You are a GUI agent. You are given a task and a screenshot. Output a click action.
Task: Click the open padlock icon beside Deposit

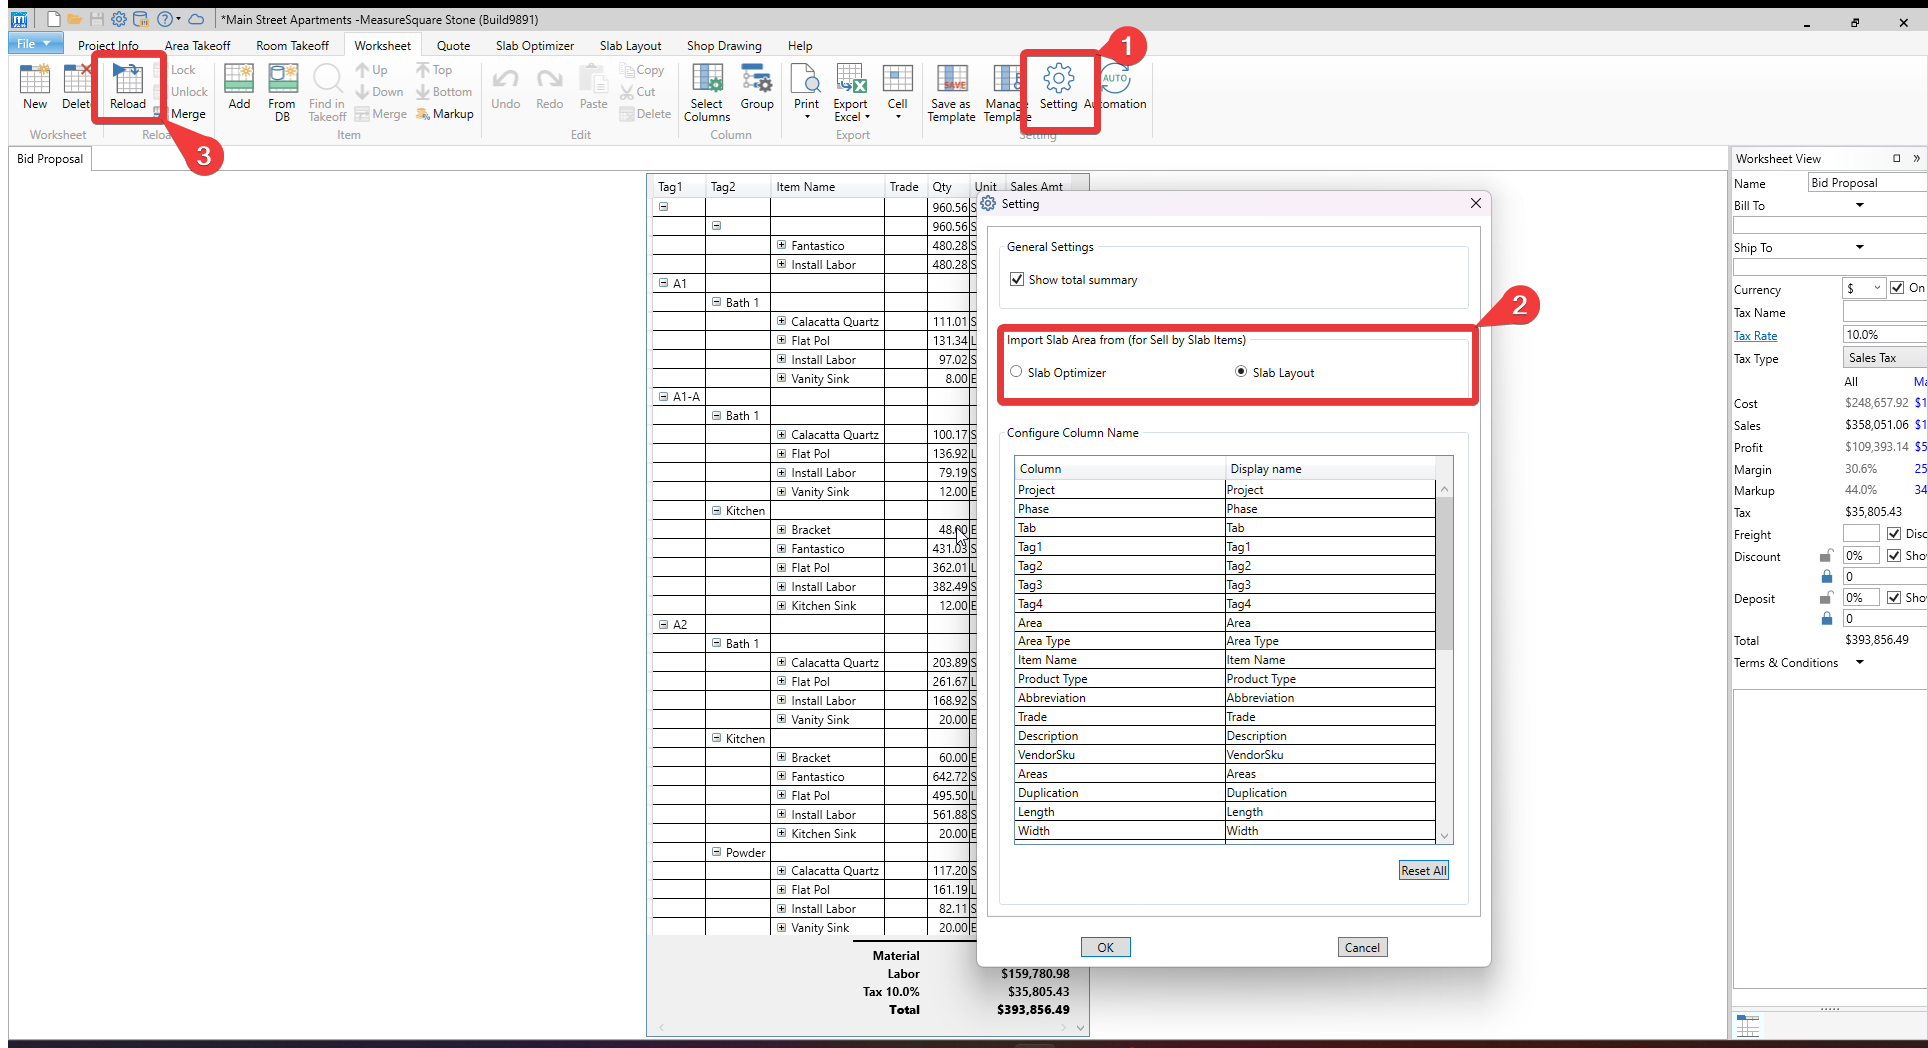click(1826, 598)
